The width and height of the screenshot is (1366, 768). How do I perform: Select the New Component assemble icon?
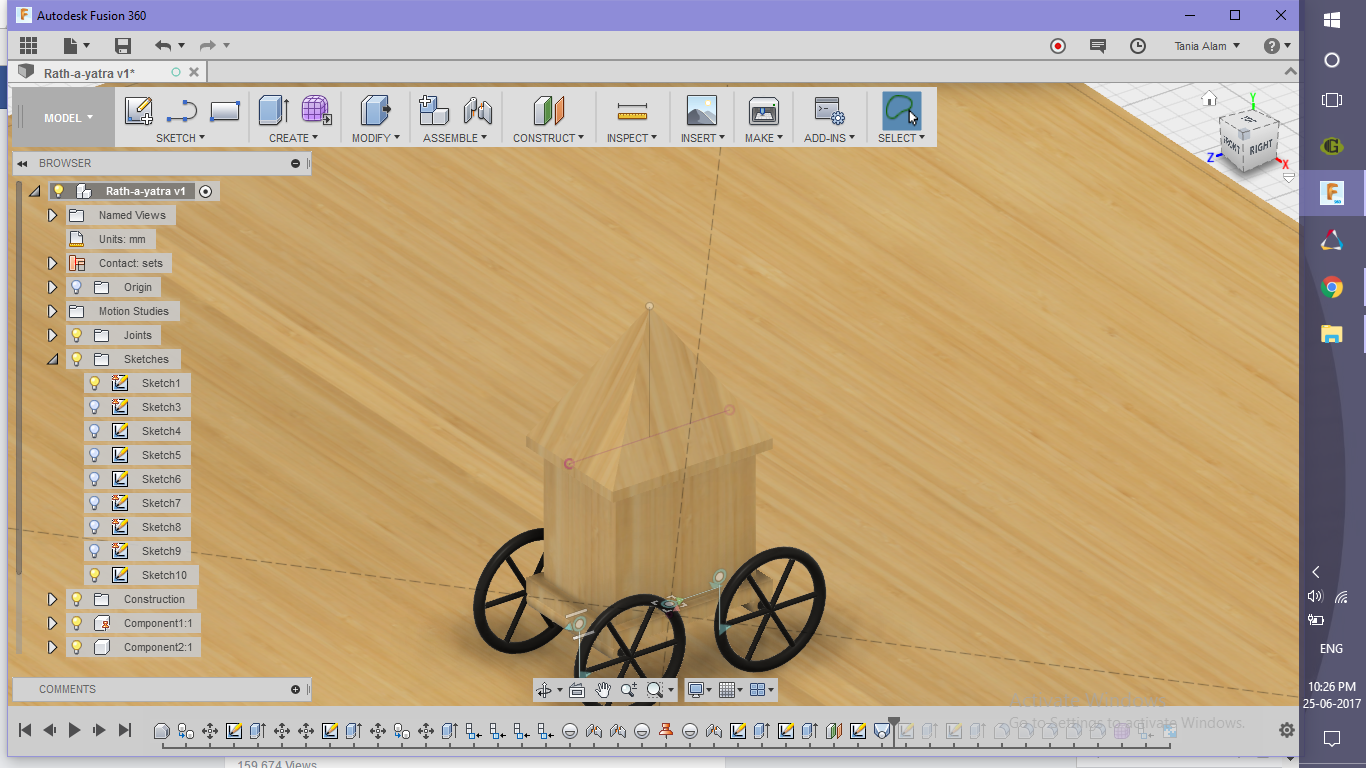click(433, 110)
